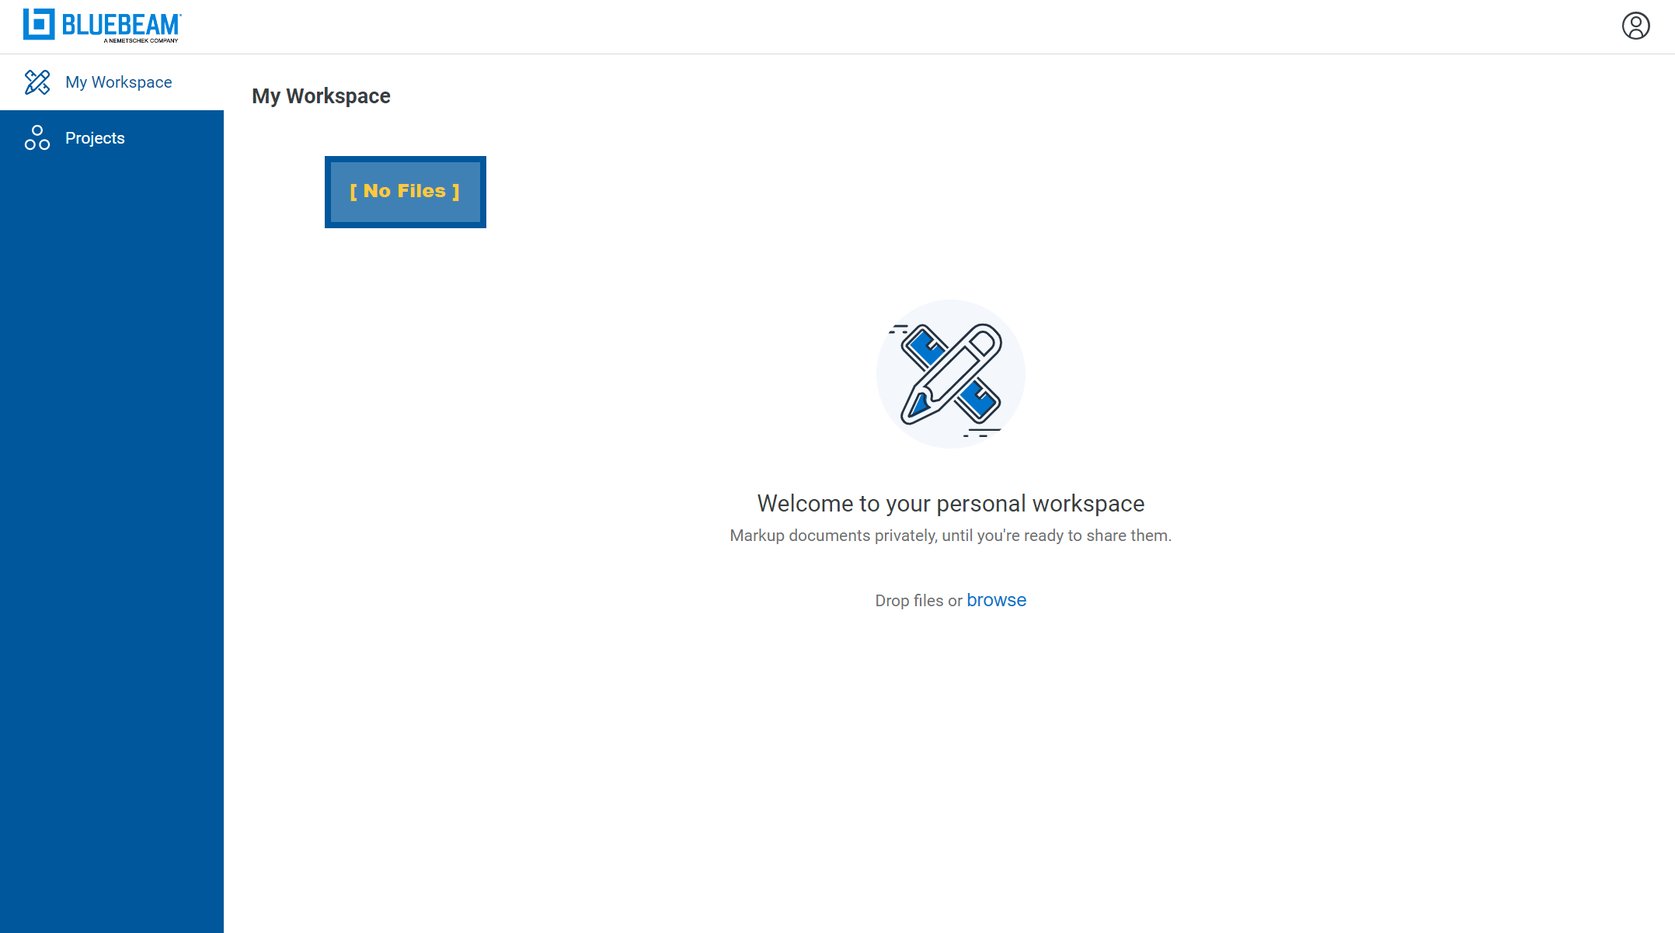
Task: Switch to My Workspace in the sidebar
Action: tap(118, 82)
